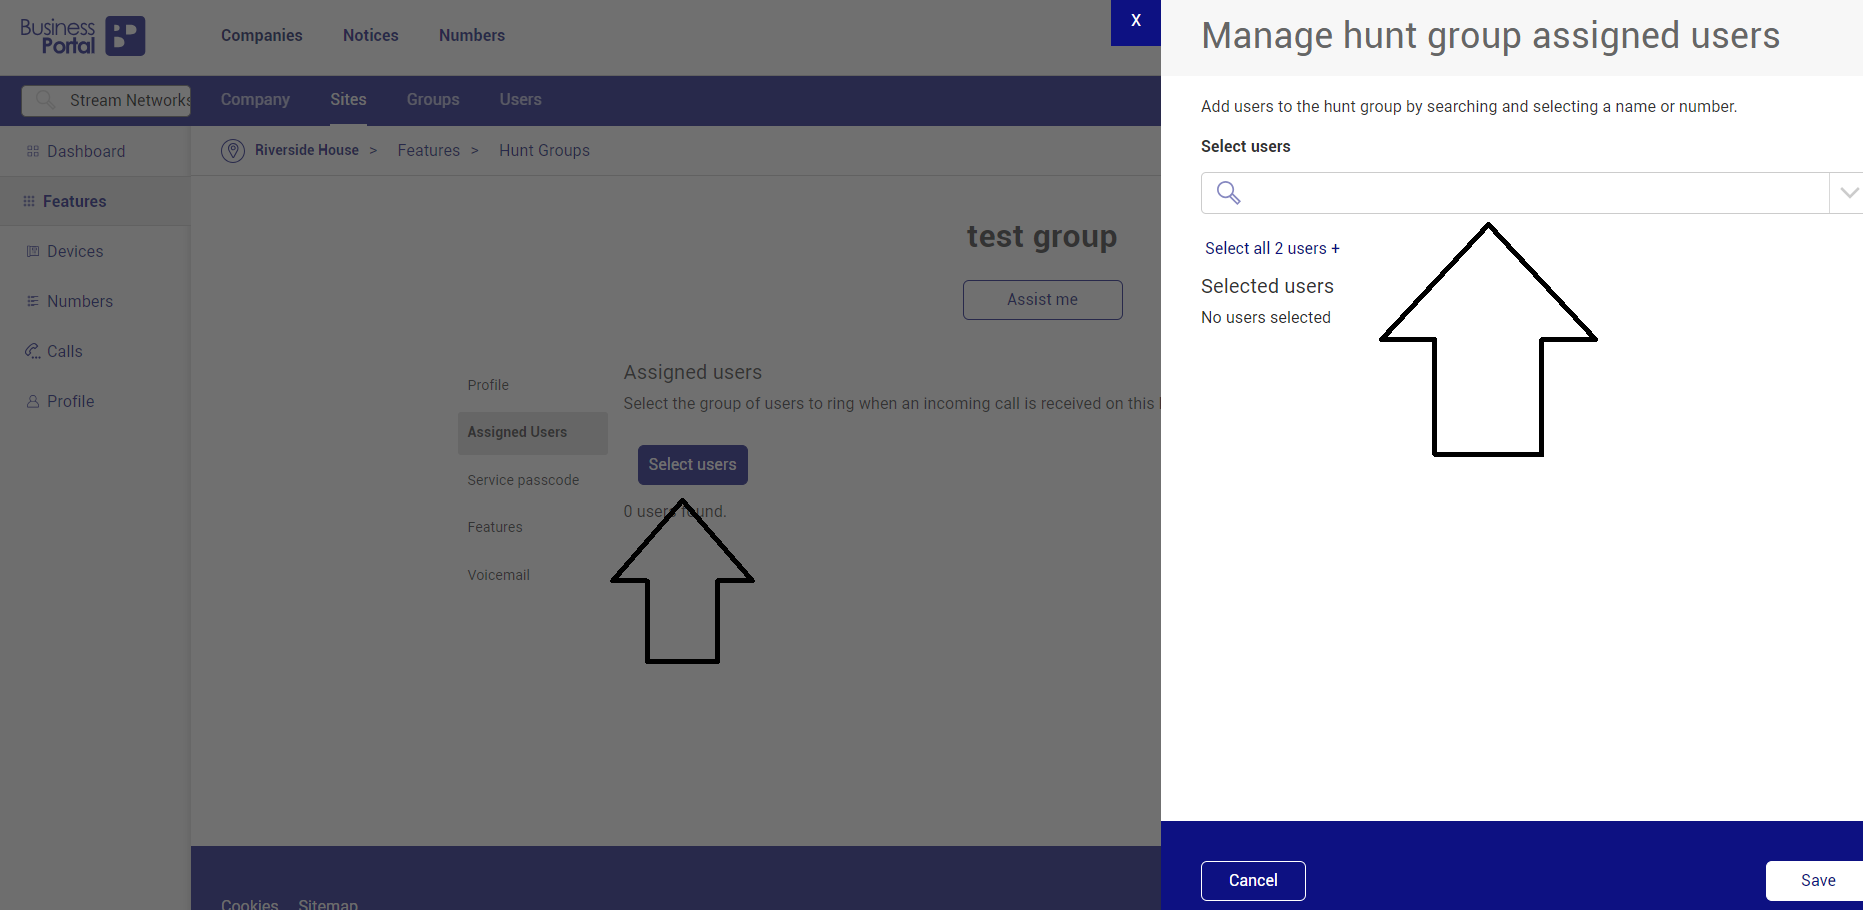Open Numbers in the sidebar
The height and width of the screenshot is (910, 1863).
[x=80, y=301]
